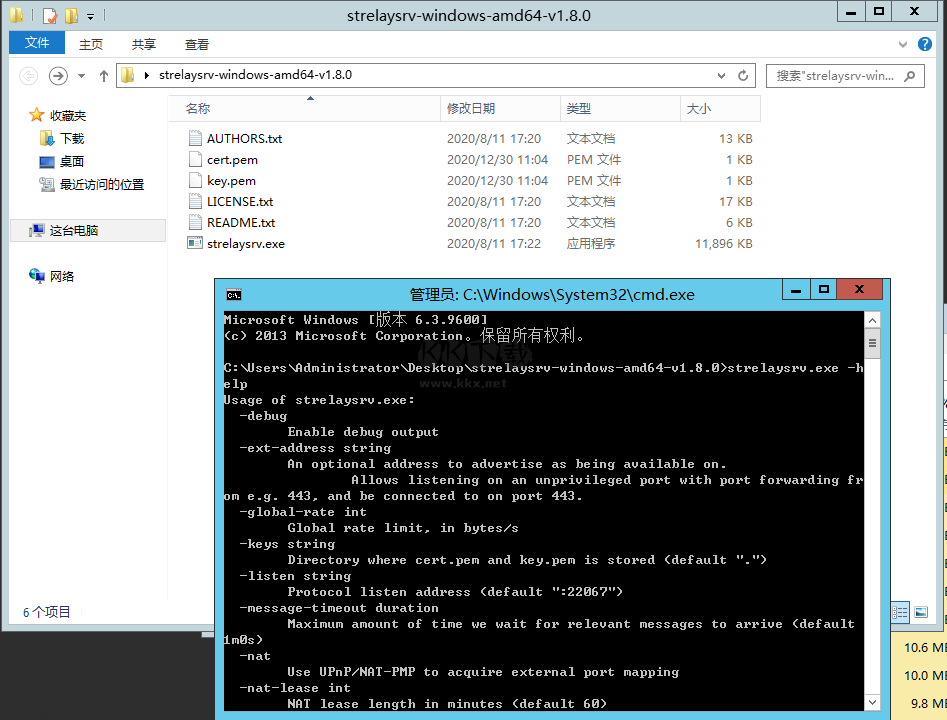Refresh the current folder view
The height and width of the screenshot is (720, 947).
pyautogui.click(x=743, y=76)
